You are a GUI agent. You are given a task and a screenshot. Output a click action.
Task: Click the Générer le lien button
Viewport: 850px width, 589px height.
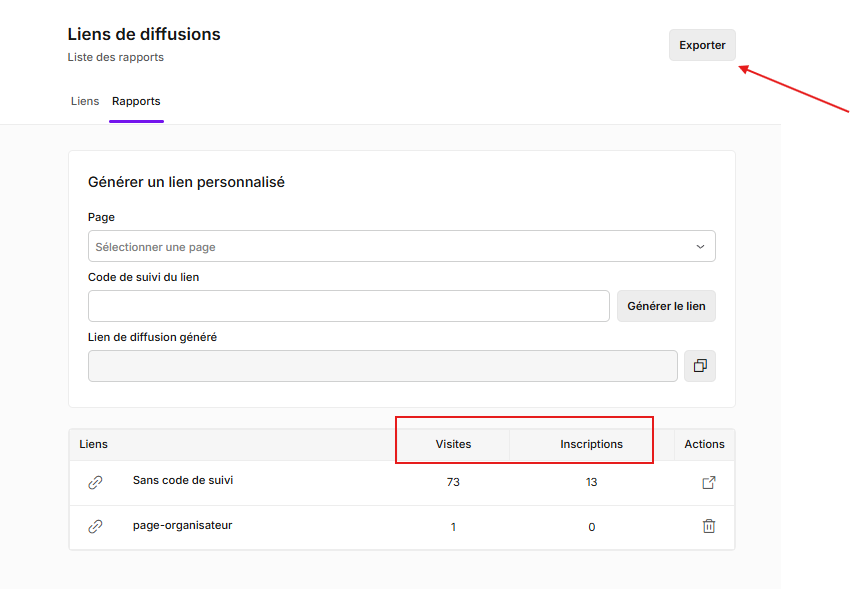(666, 306)
